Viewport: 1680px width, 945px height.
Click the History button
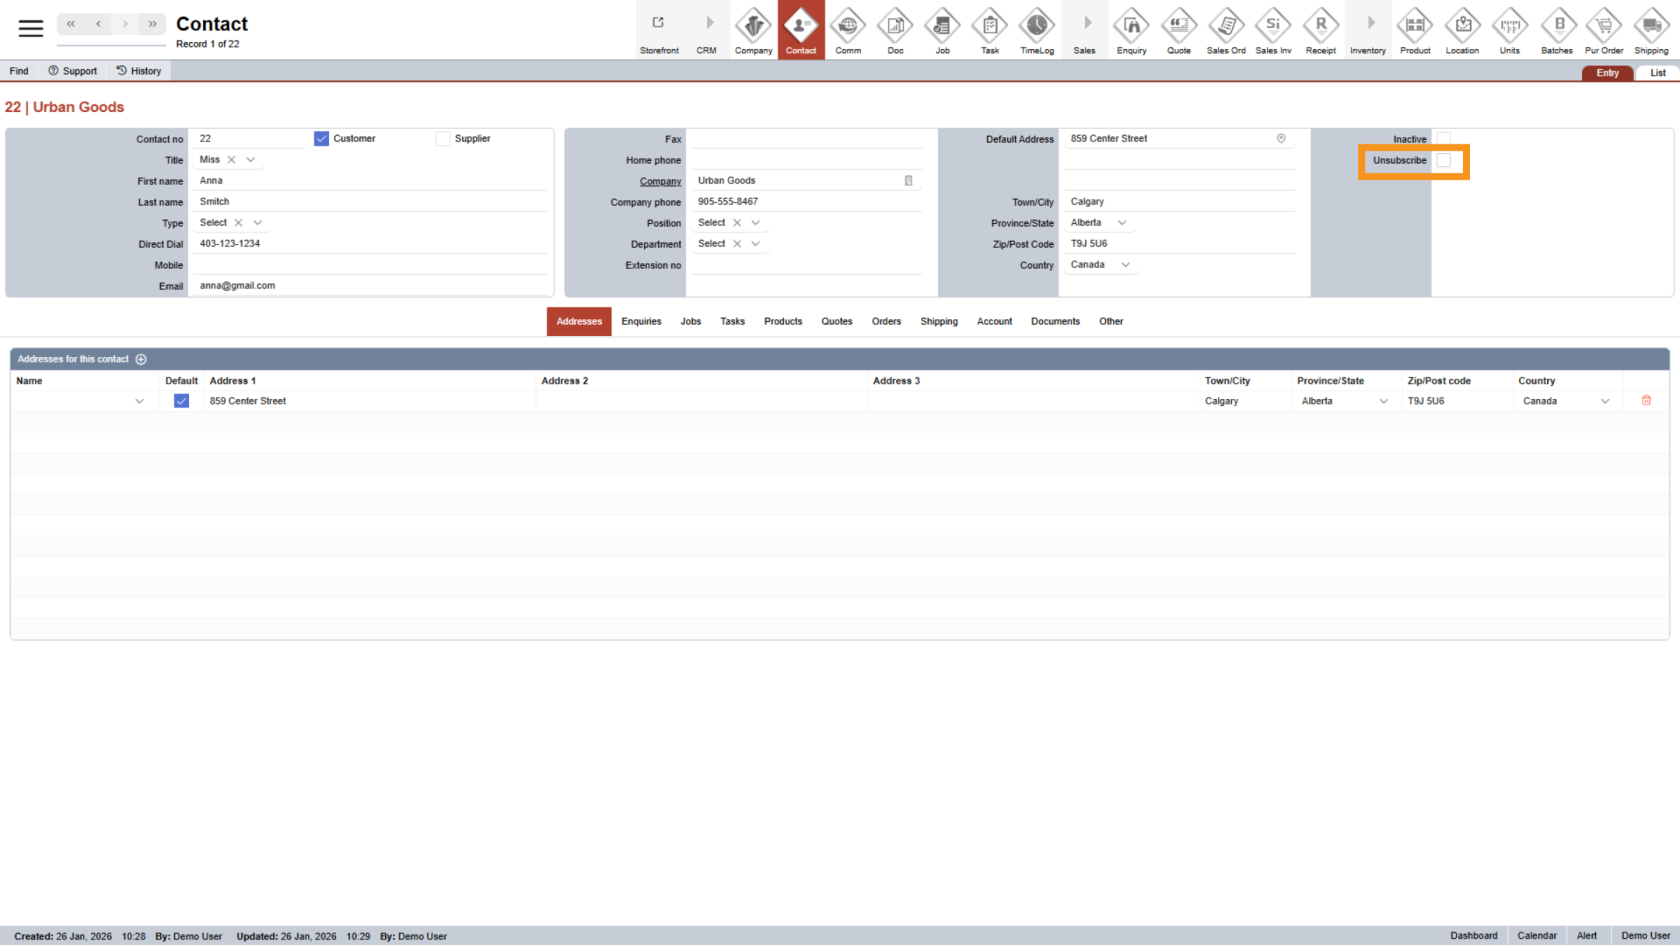[139, 70]
